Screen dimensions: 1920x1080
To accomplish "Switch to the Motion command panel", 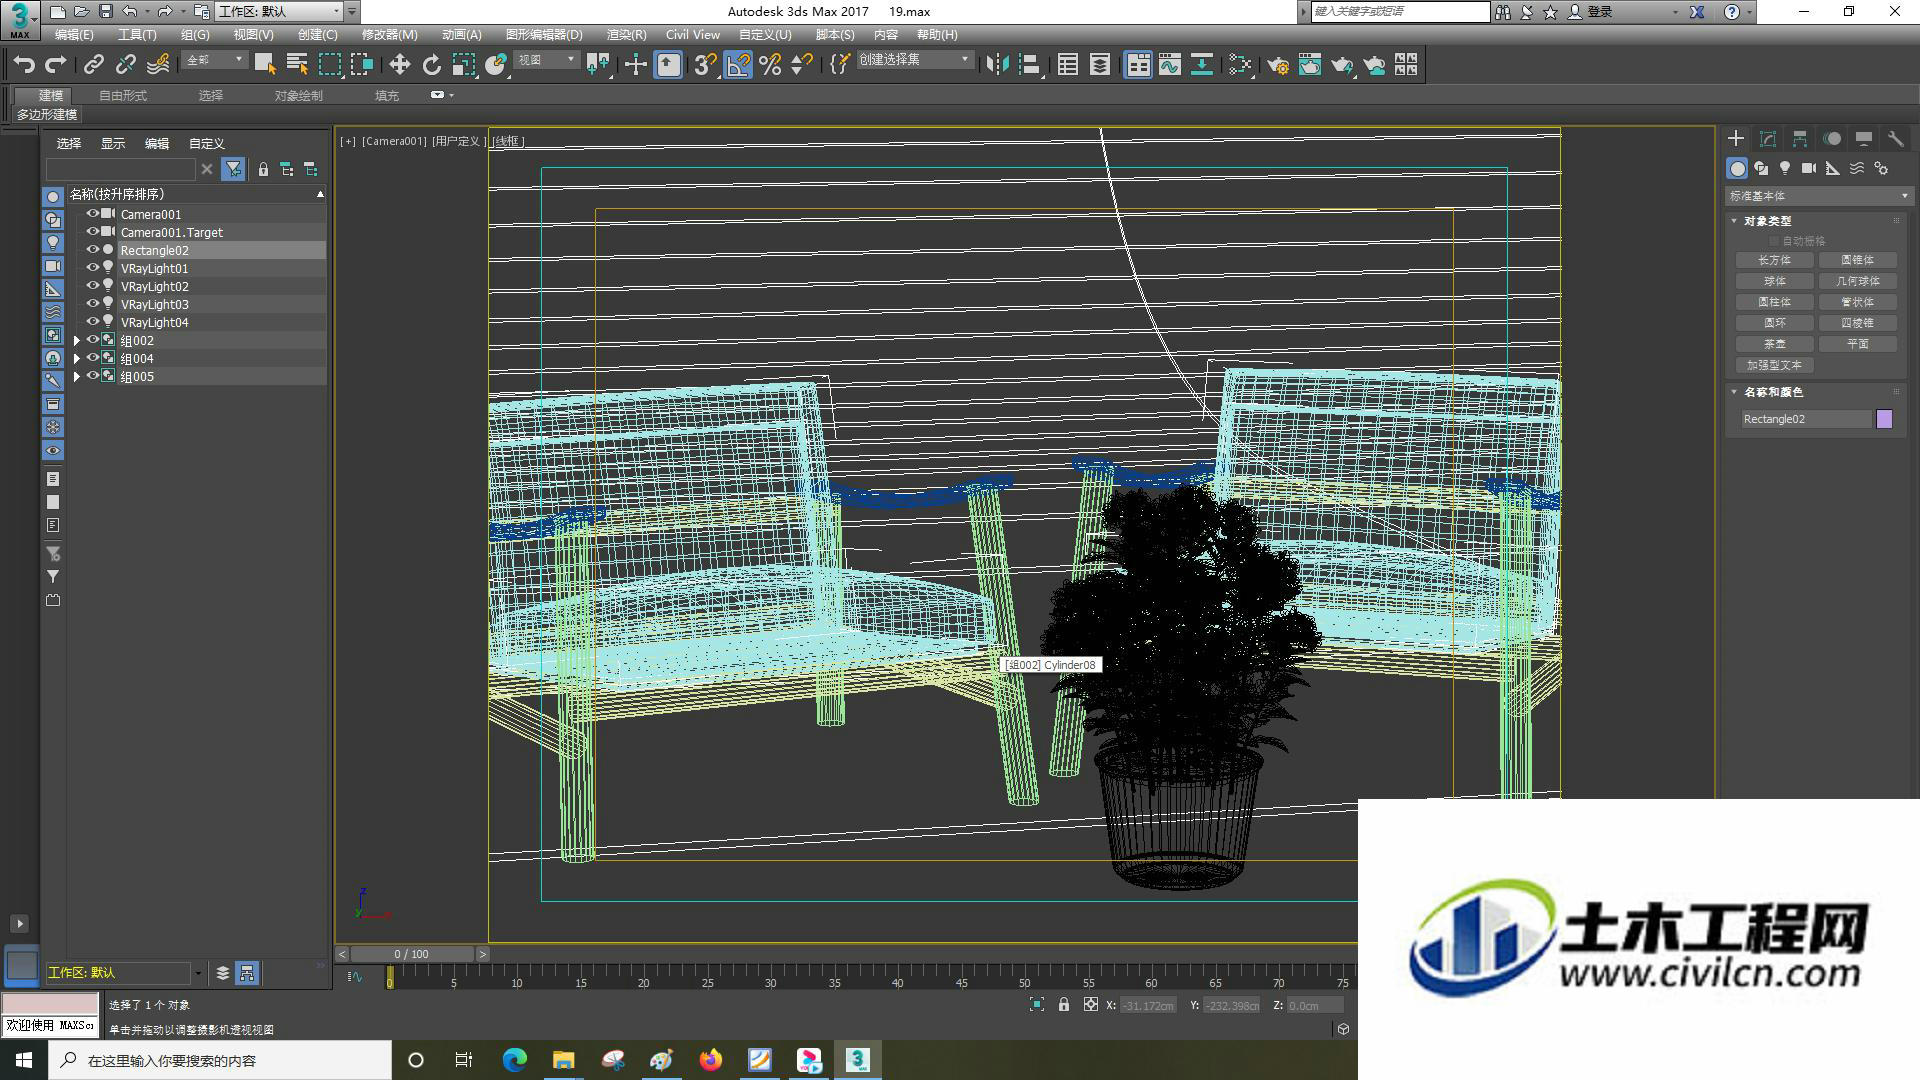I will pos(1832,139).
